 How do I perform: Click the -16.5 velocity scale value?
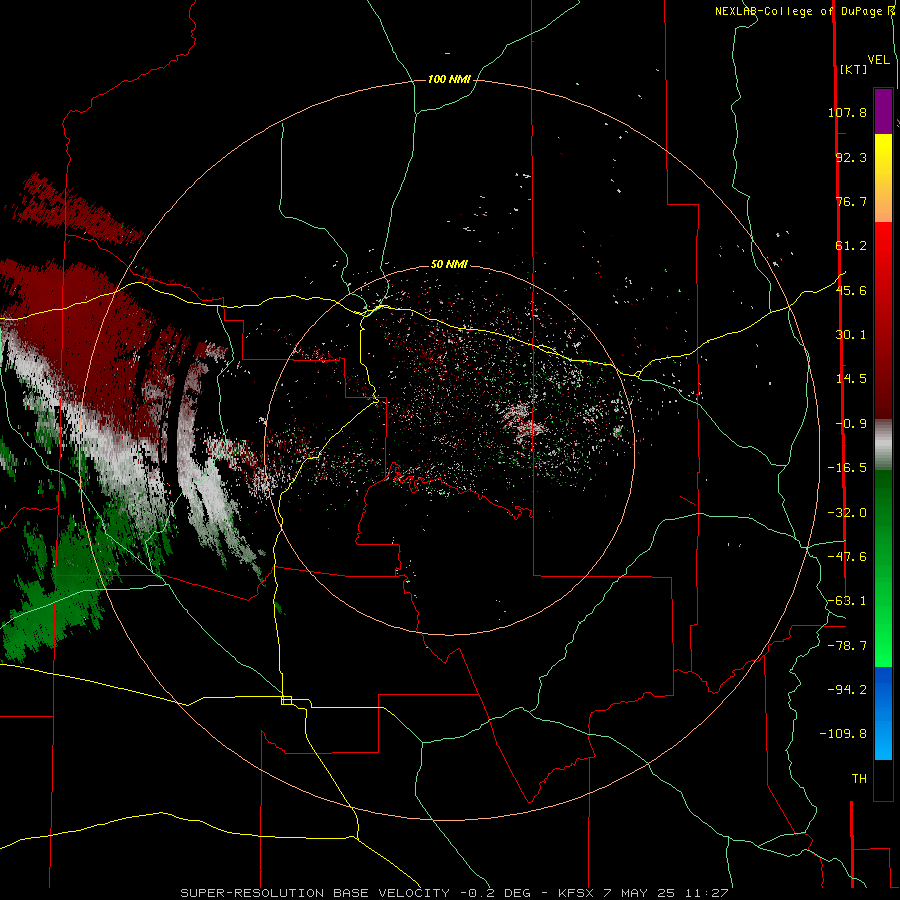tap(847, 468)
